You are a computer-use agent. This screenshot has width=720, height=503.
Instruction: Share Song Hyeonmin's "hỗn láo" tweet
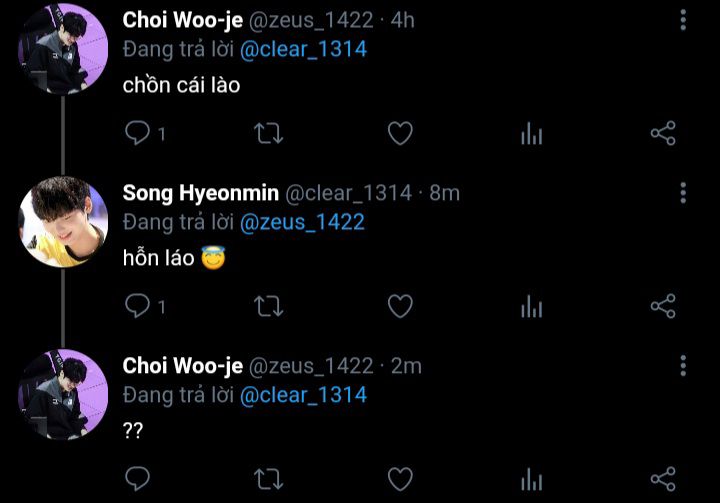[x=663, y=306]
